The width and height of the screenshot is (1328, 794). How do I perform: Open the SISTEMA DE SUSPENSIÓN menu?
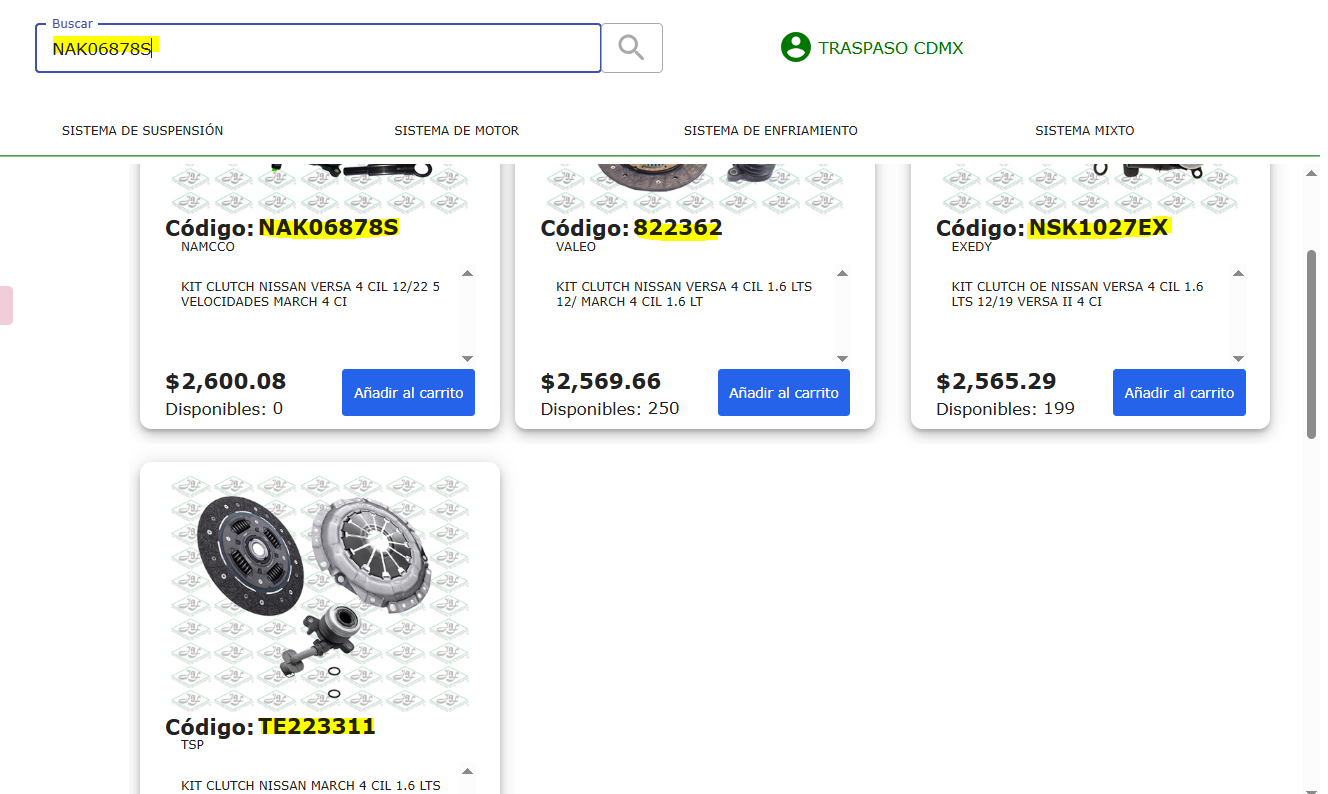click(143, 131)
